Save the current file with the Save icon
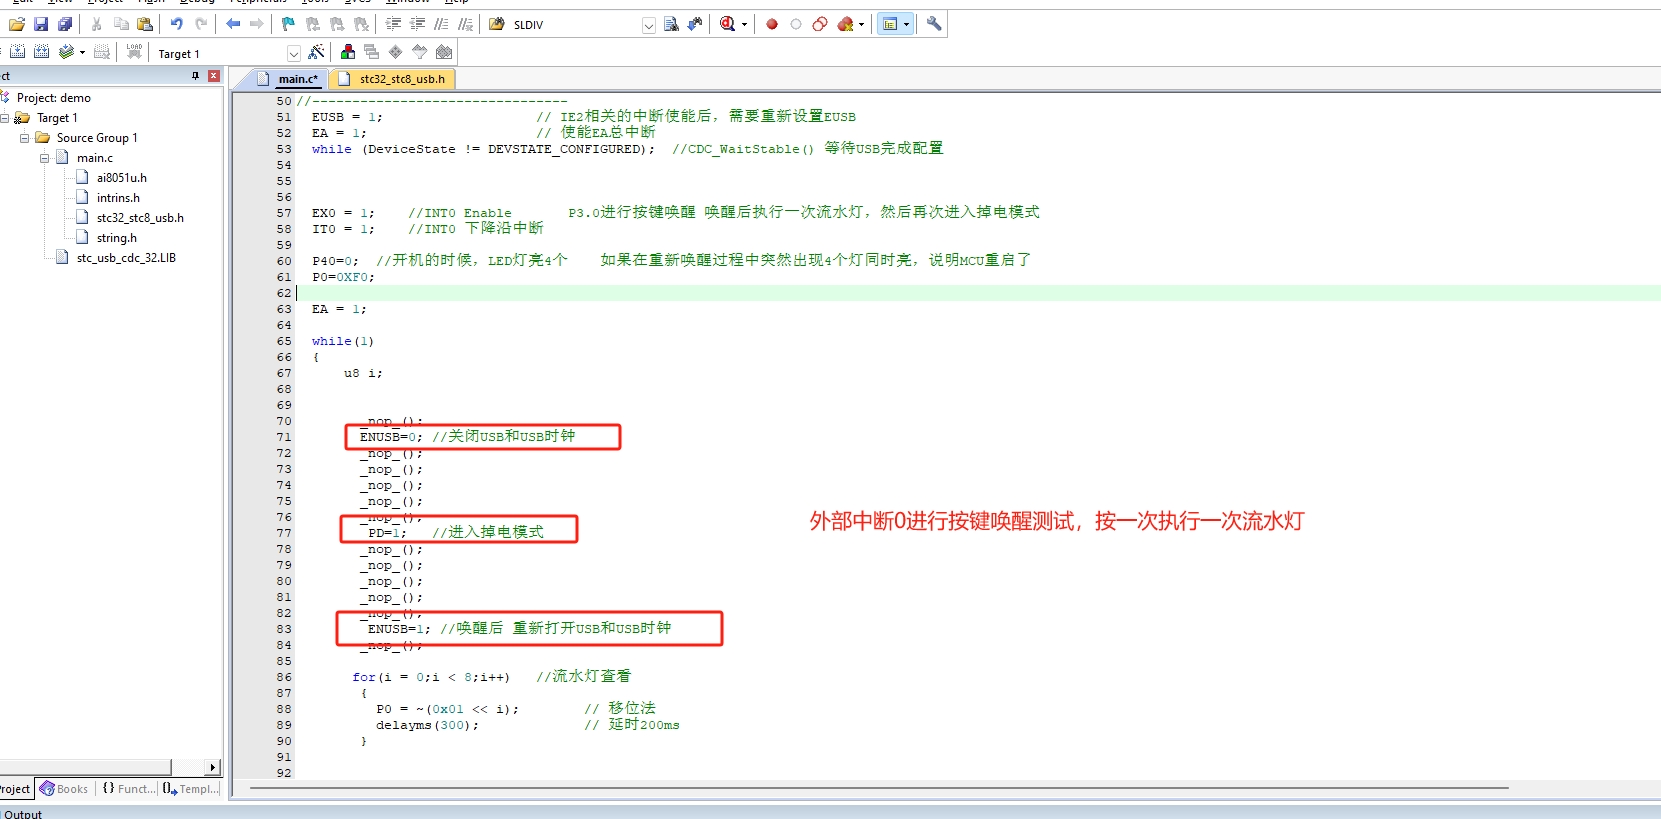This screenshot has width=1661, height=819. pyautogui.click(x=41, y=24)
